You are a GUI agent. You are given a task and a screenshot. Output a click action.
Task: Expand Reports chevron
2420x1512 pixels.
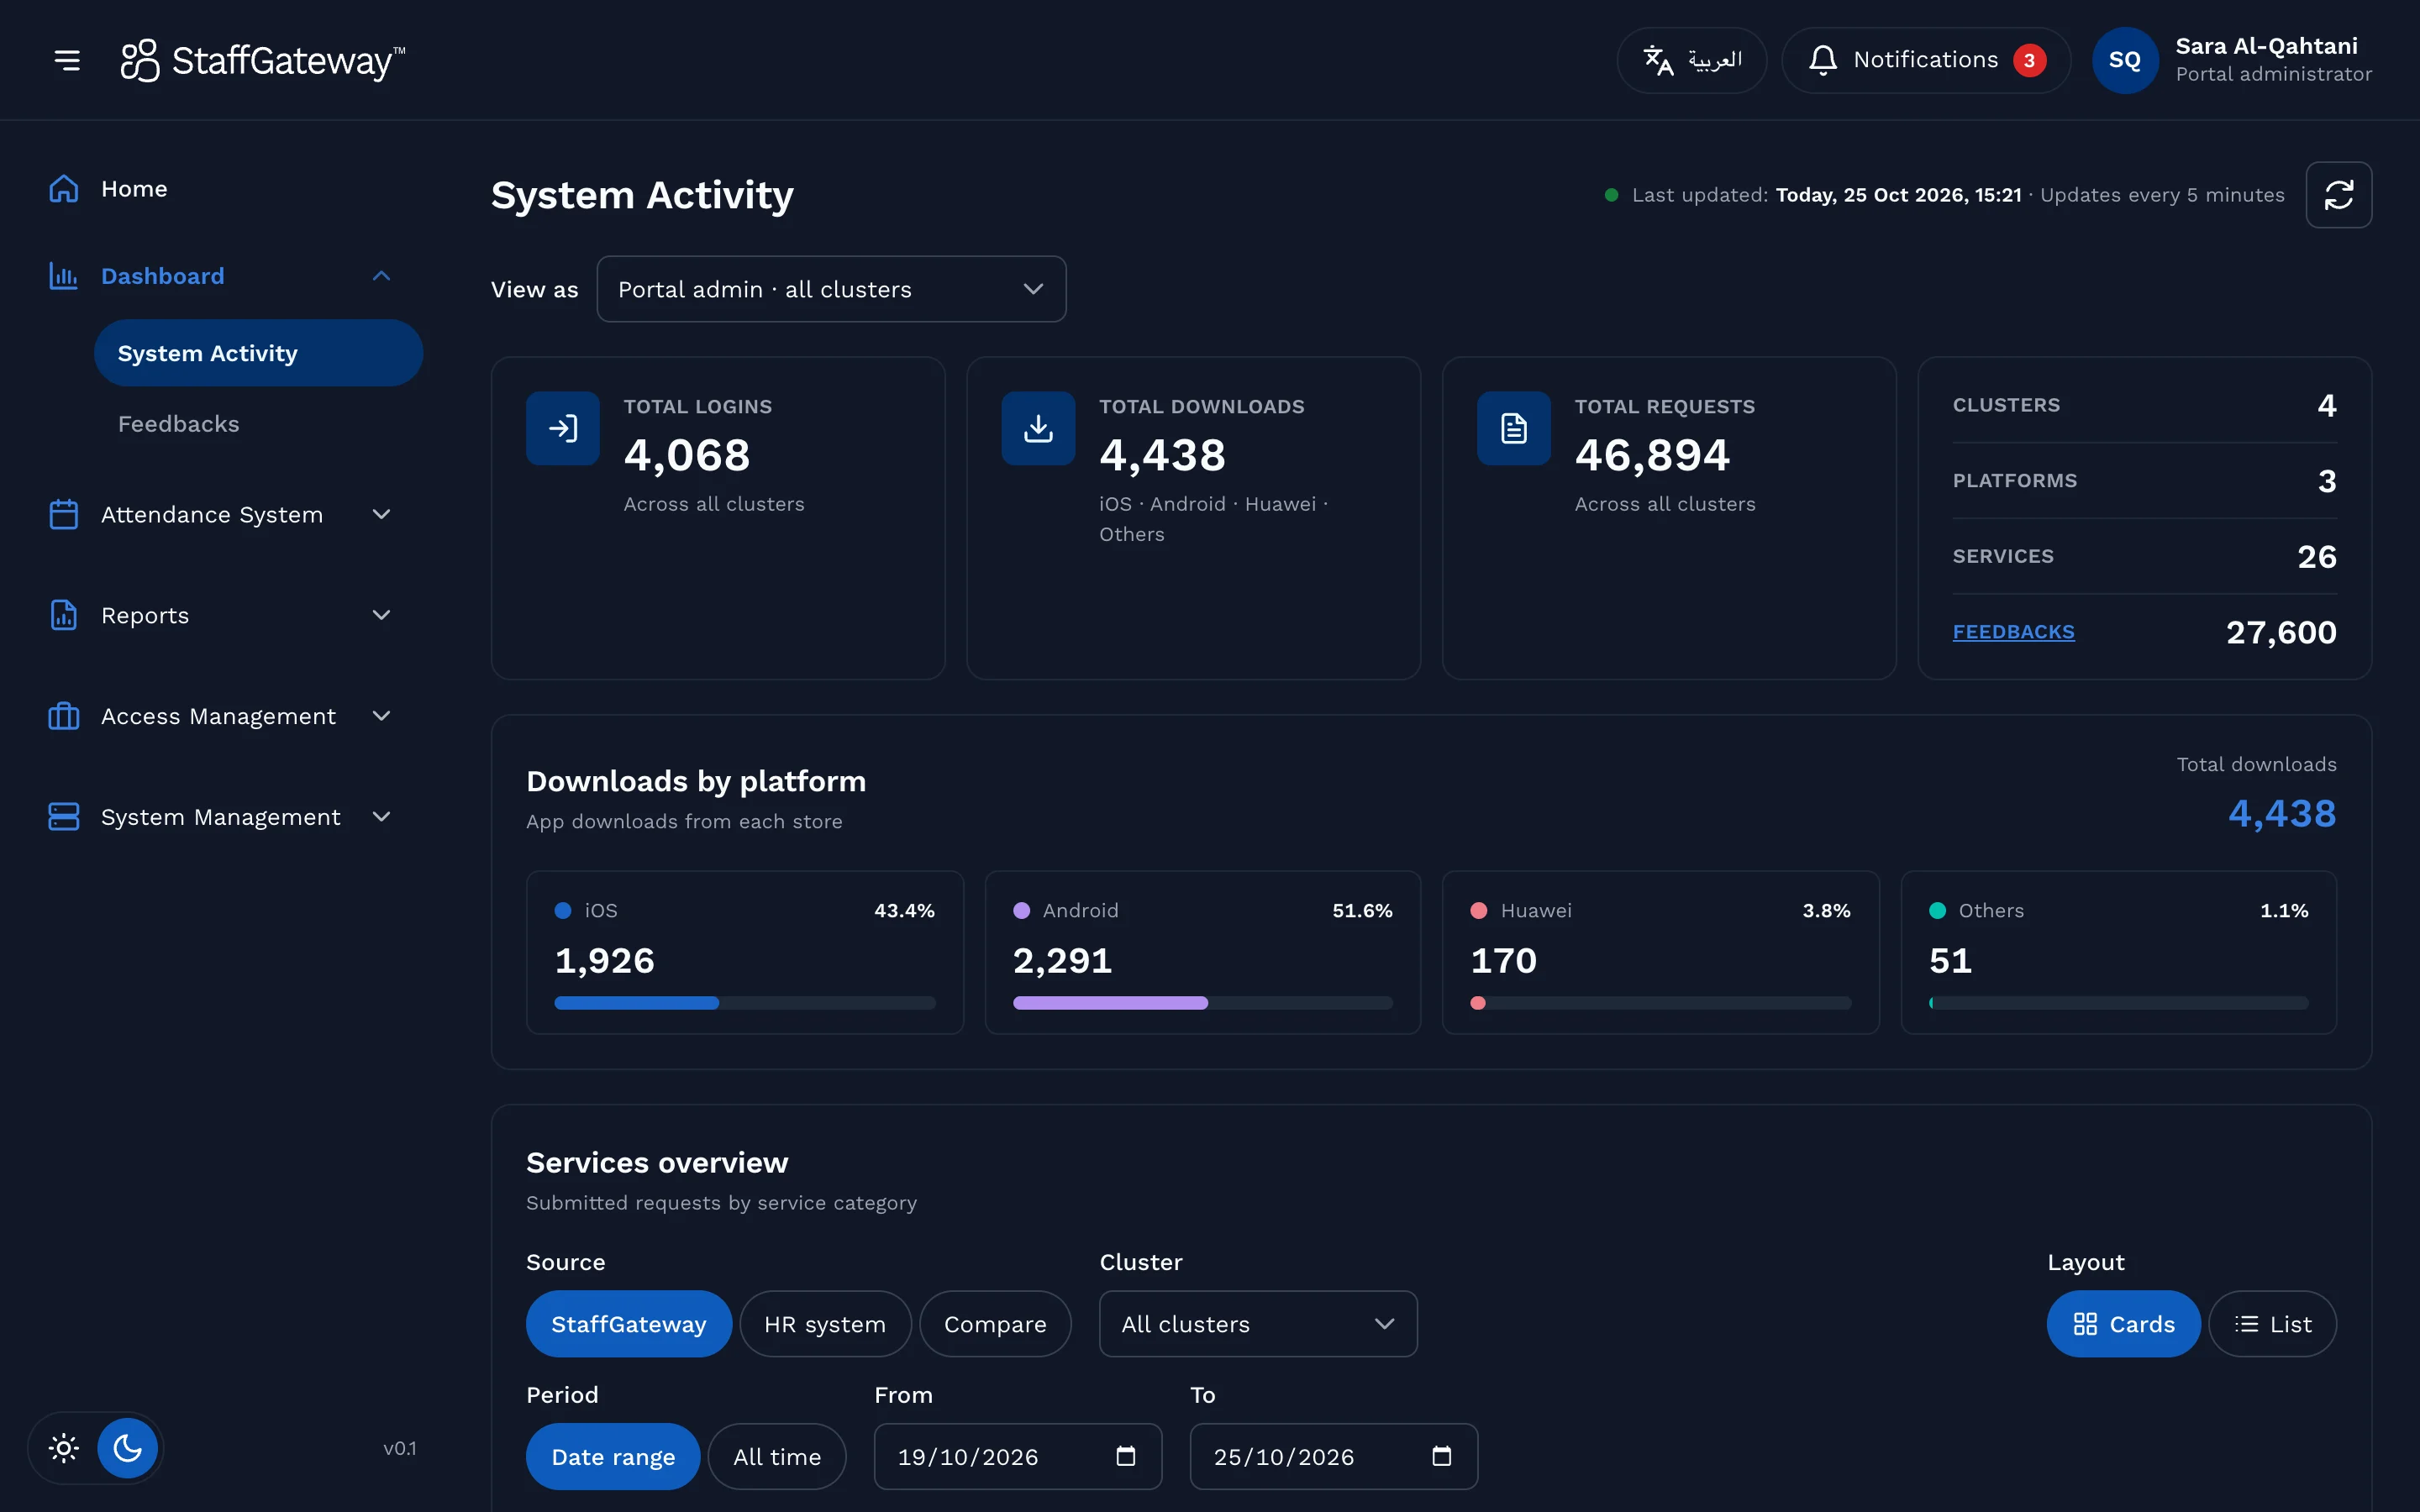[x=381, y=615]
